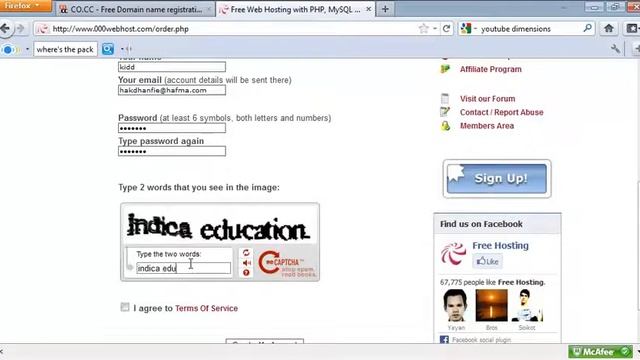This screenshot has width=640, height=360.
Task: Click the Password field
Action: click(x=172, y=128)
